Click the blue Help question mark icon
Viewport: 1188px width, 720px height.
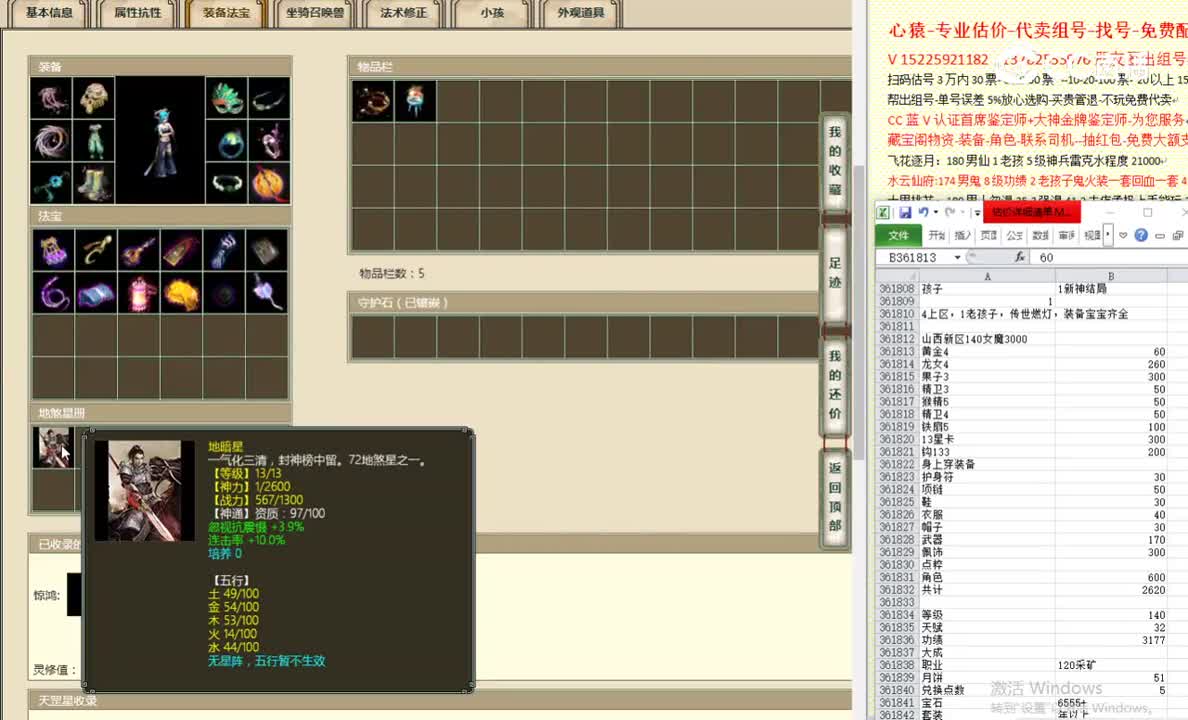[x=1143, y=234]
